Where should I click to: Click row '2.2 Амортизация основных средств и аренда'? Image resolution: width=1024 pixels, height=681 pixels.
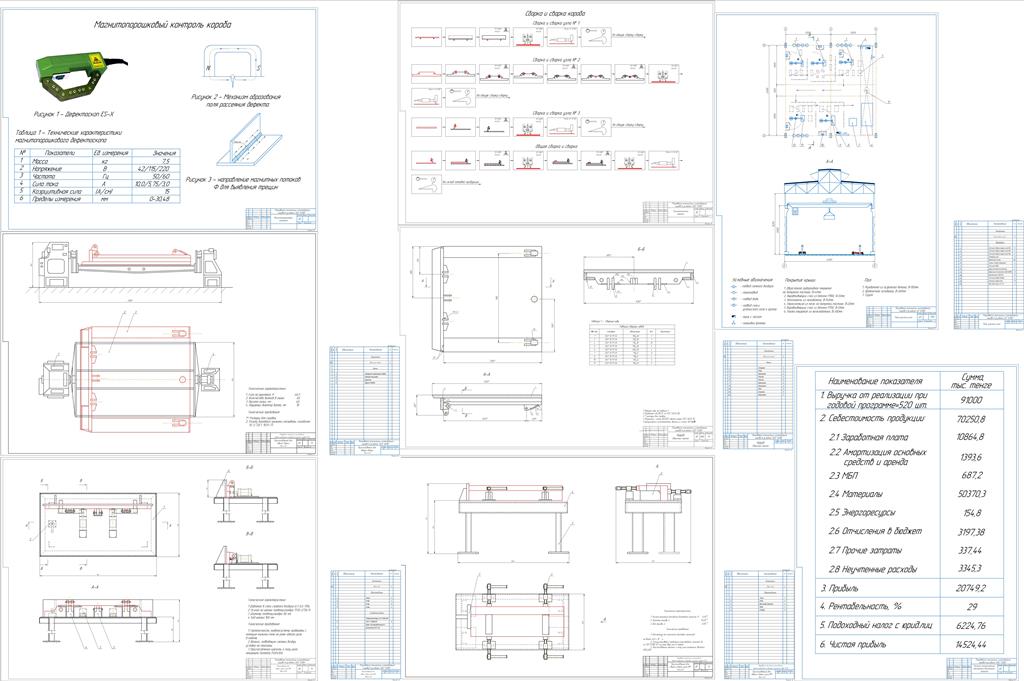[878, 456]
